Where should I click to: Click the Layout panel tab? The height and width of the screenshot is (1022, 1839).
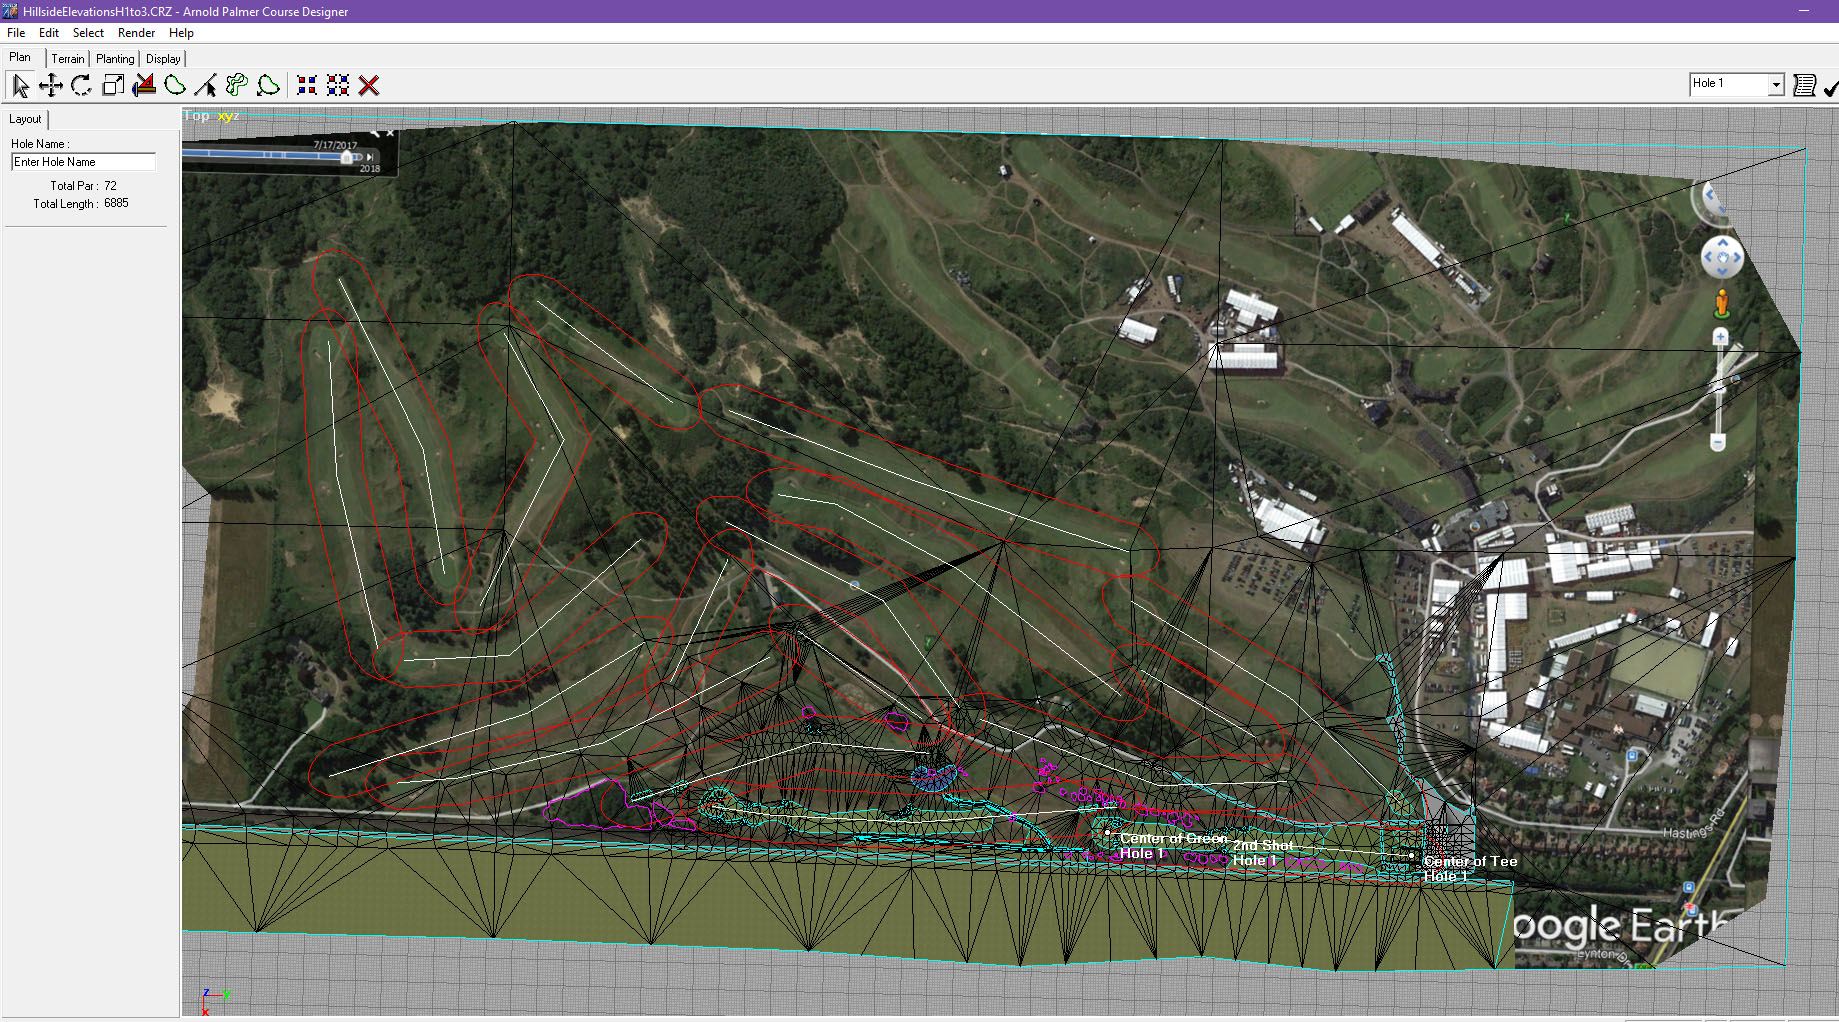(26, 119)
